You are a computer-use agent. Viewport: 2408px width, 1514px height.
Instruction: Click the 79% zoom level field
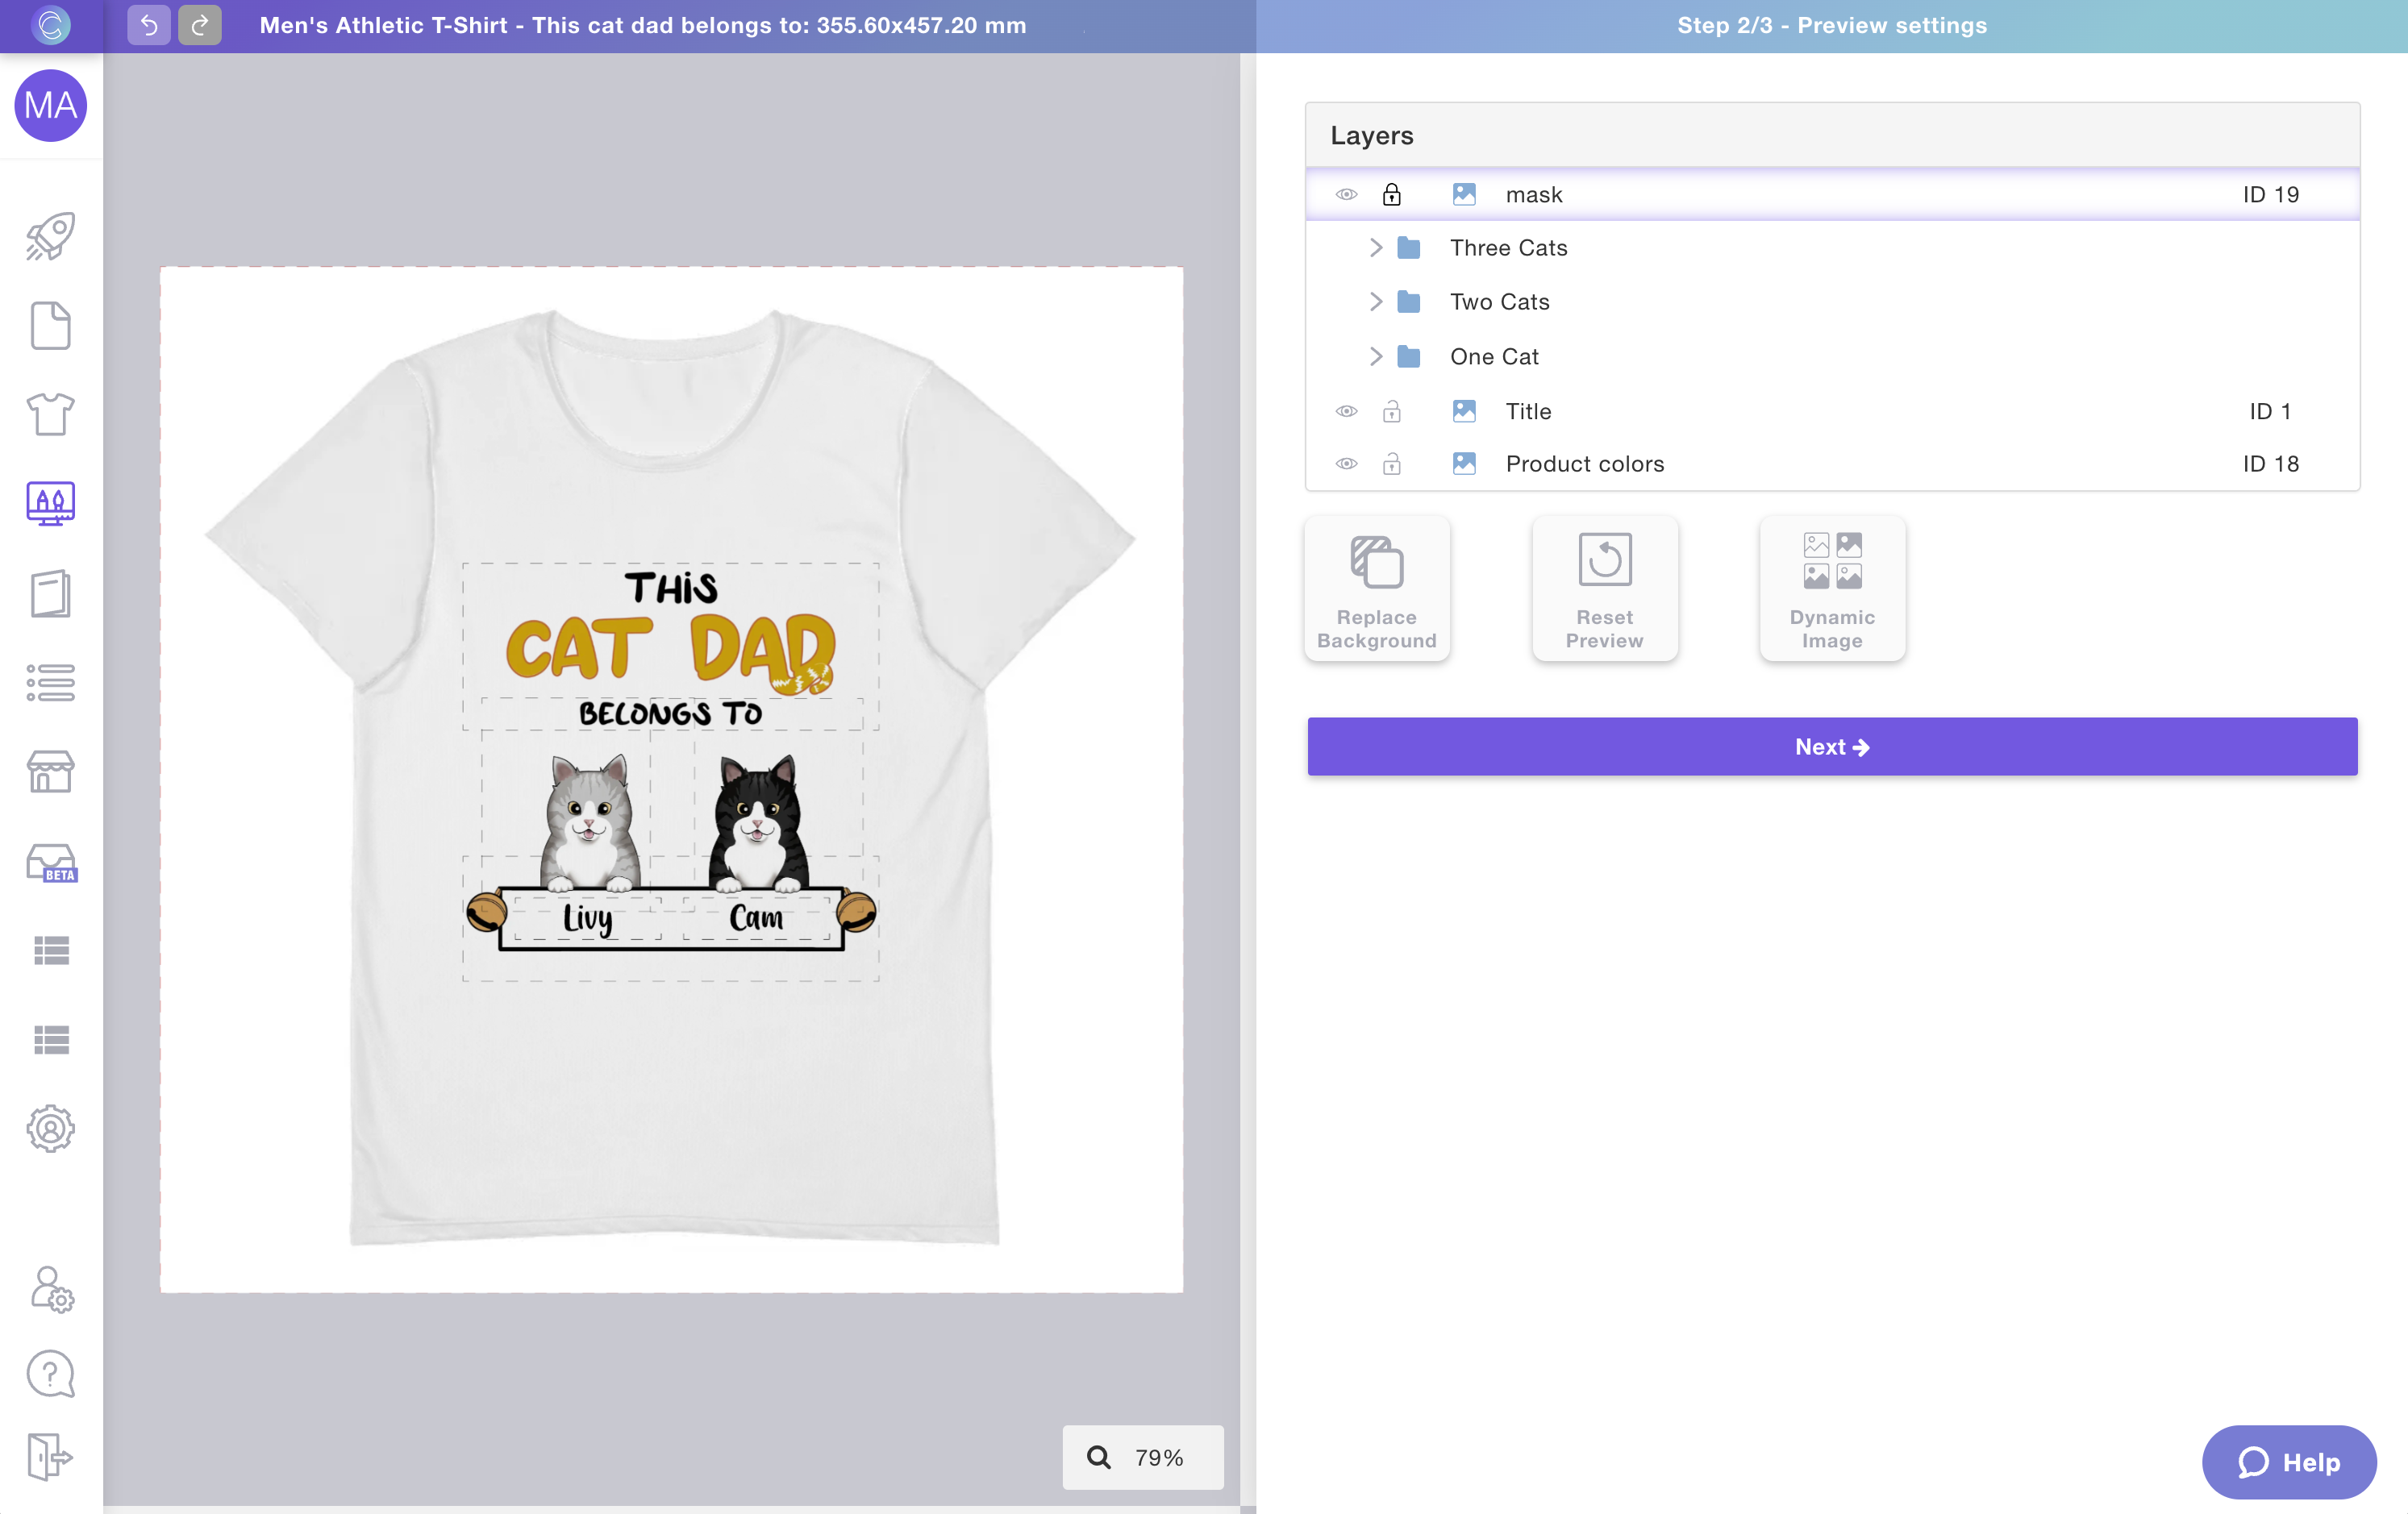(x=1143, y=1457)
